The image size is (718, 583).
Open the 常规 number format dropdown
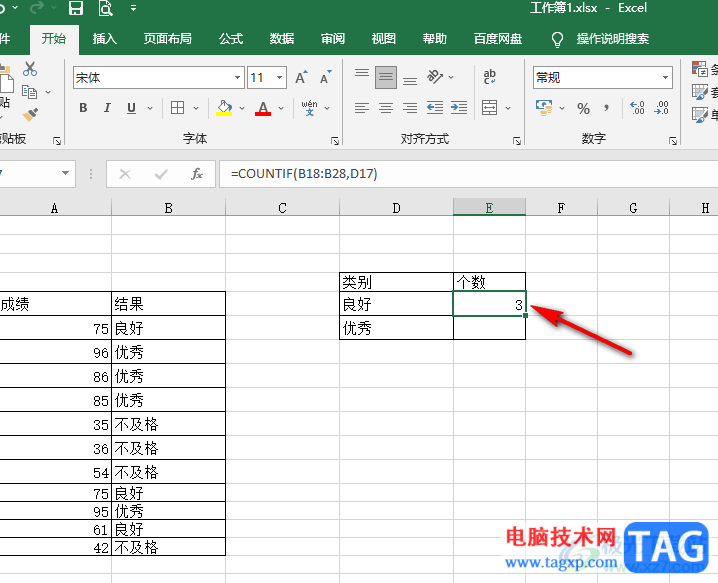[x=665, y=77]
